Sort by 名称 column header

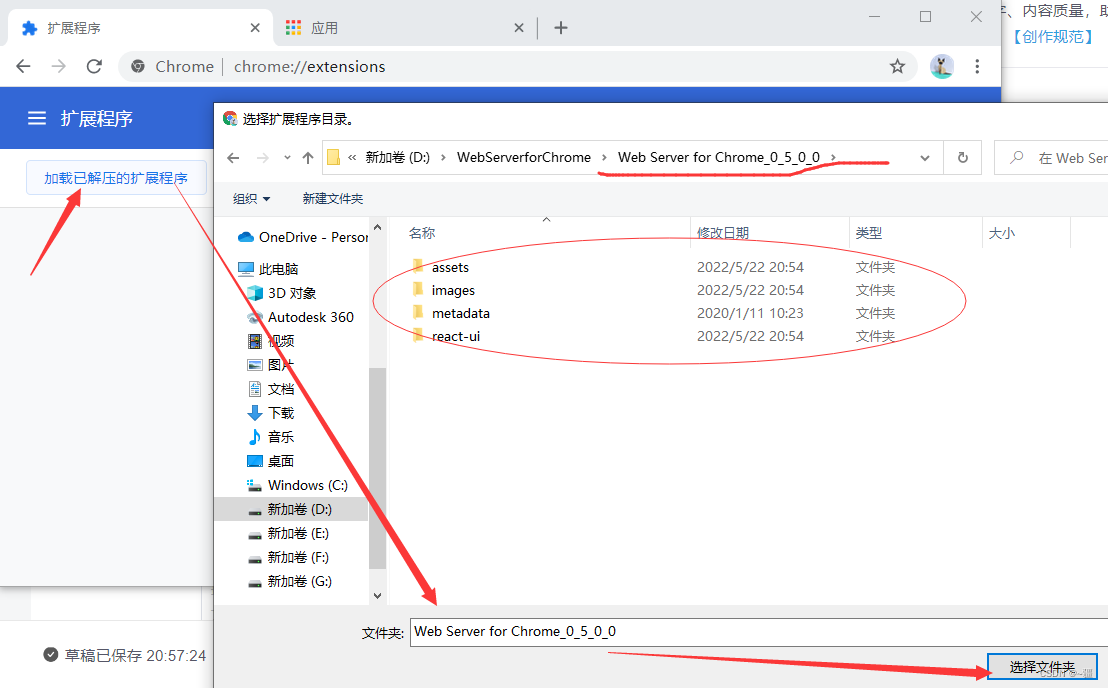coord(422,233)
